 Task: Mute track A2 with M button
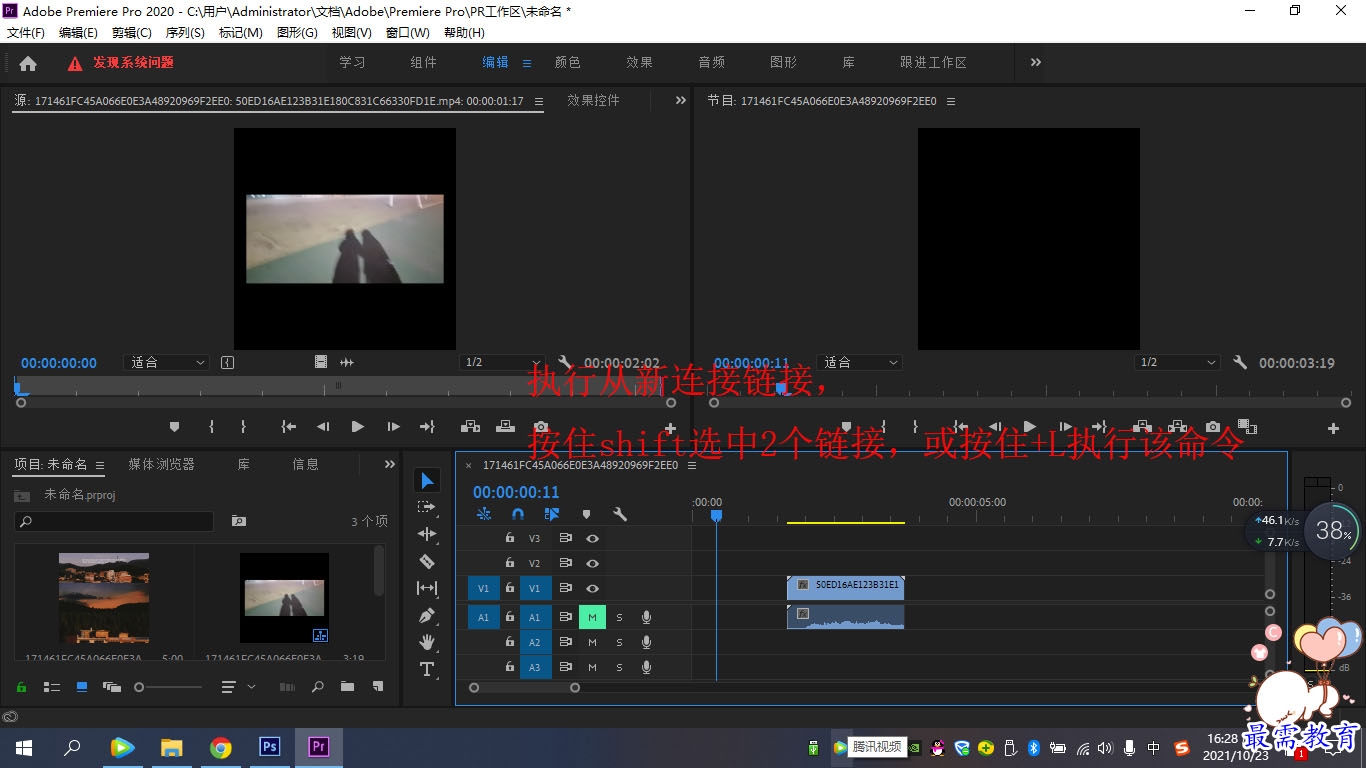pos(592,642)
